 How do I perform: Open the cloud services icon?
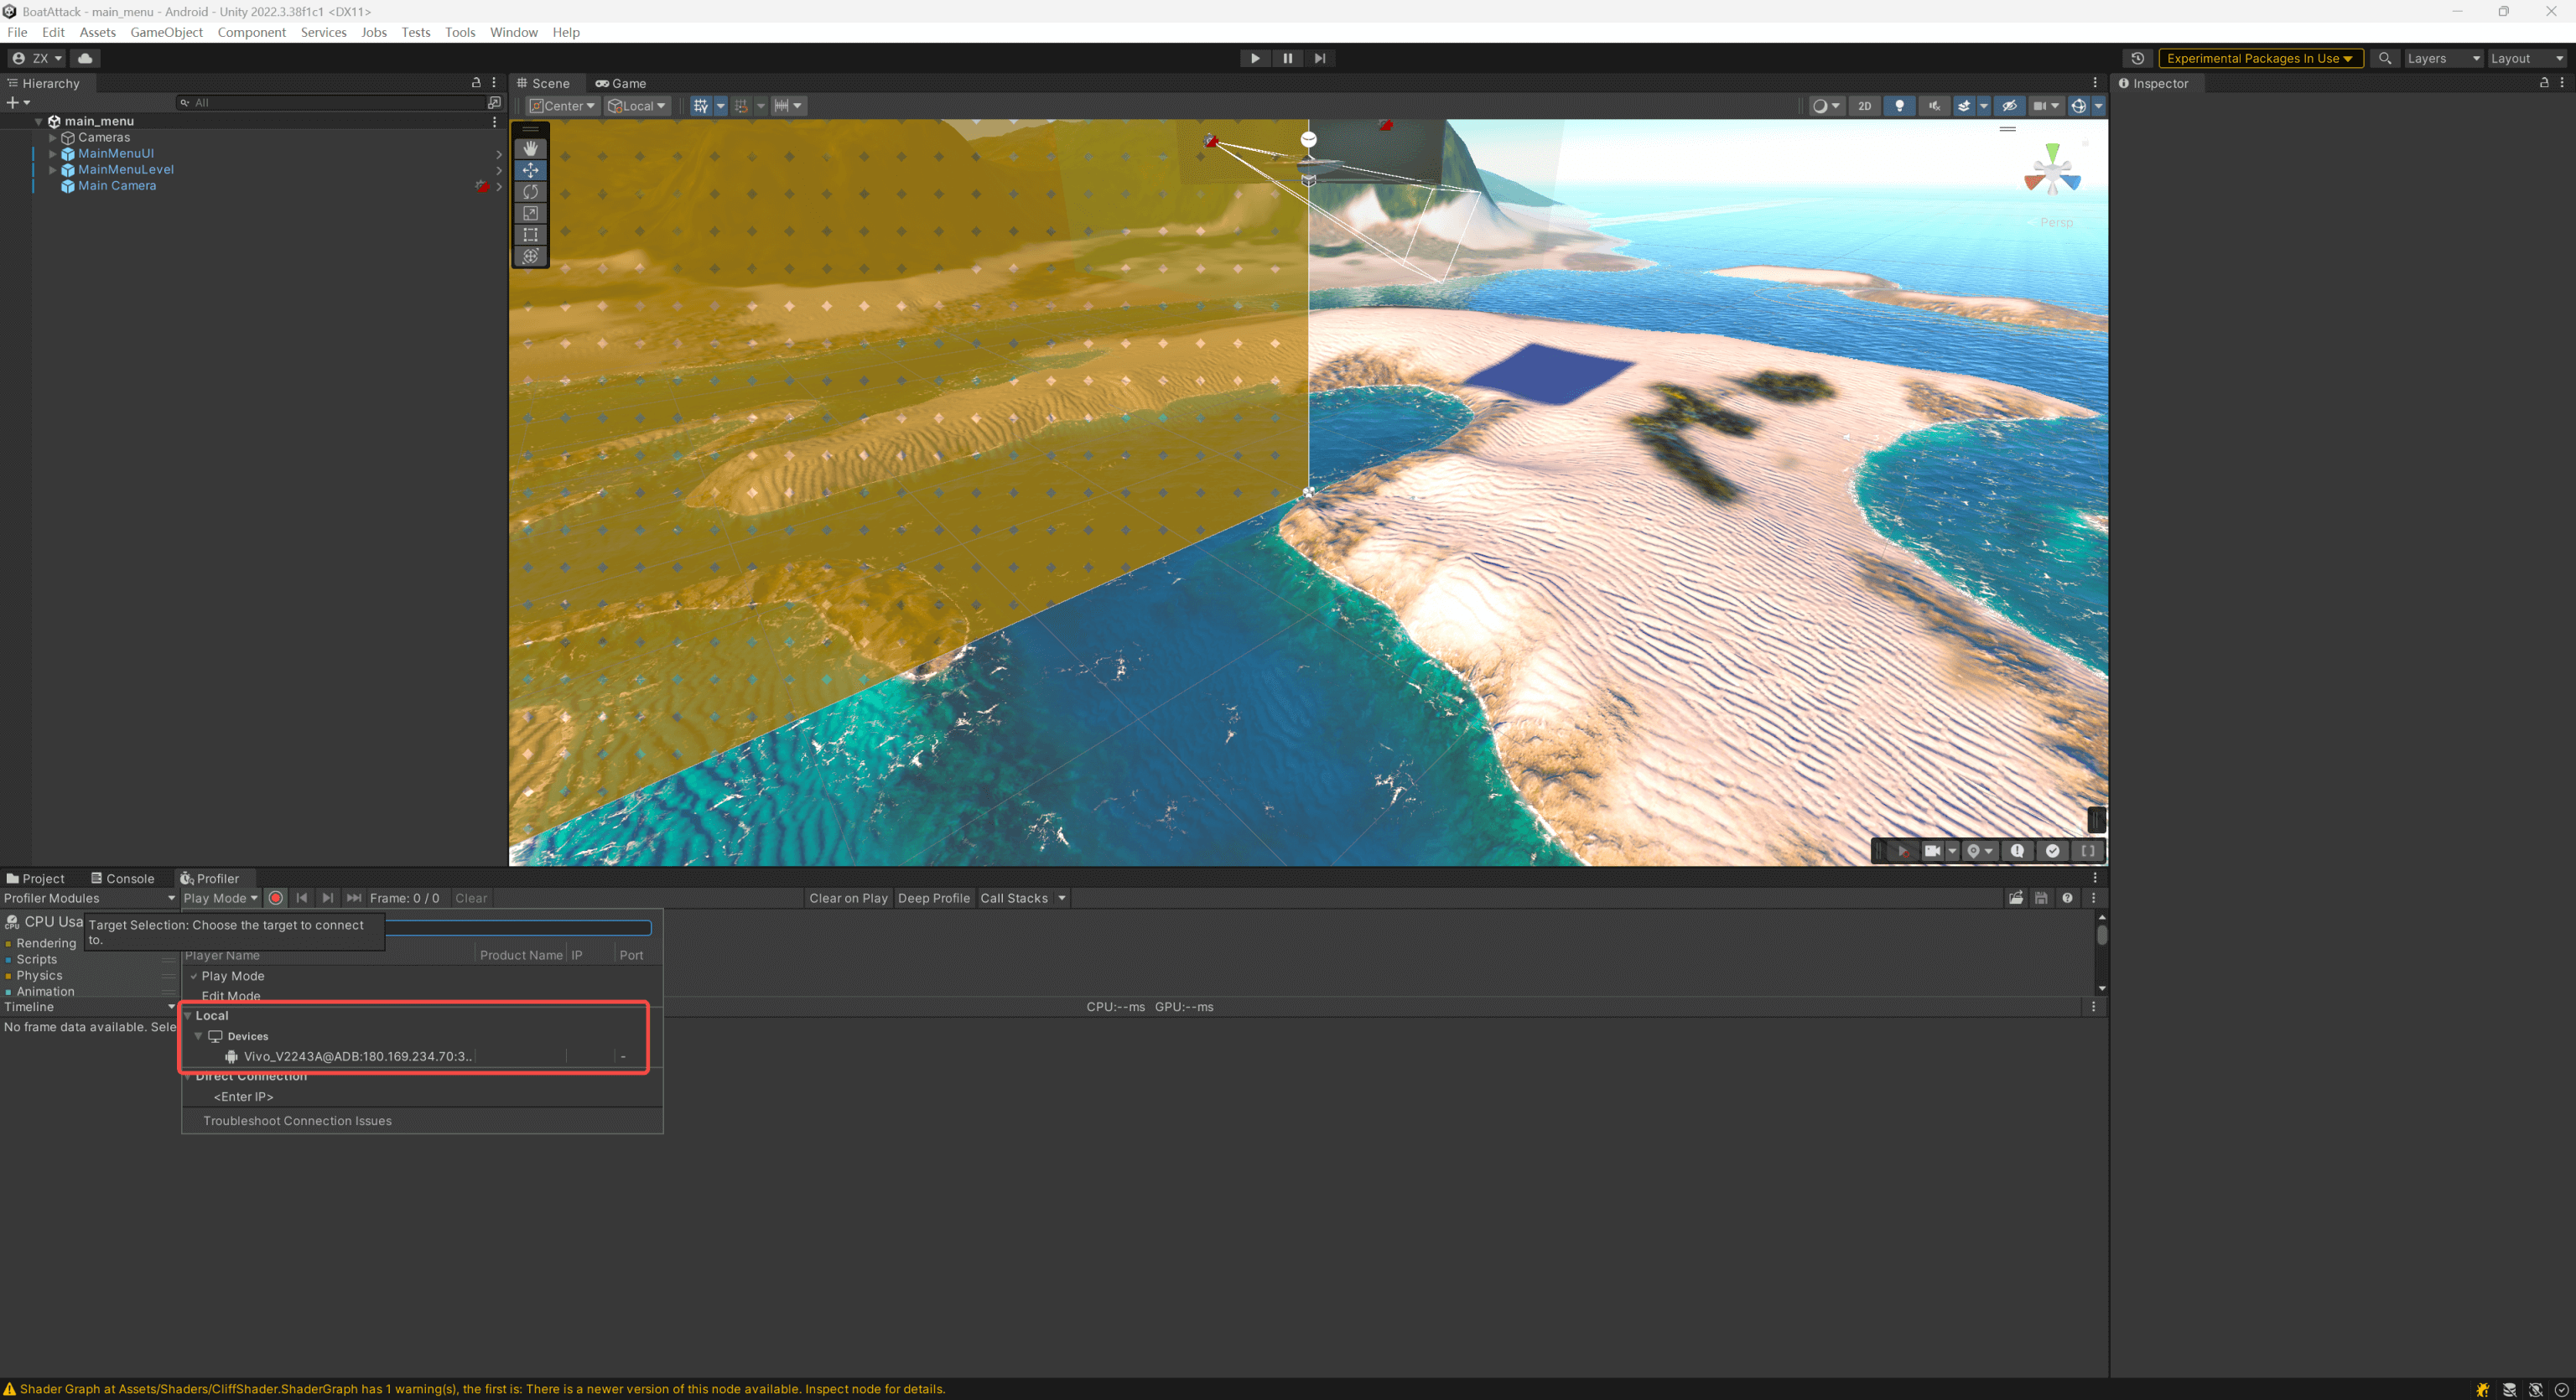tap(85, 58)
